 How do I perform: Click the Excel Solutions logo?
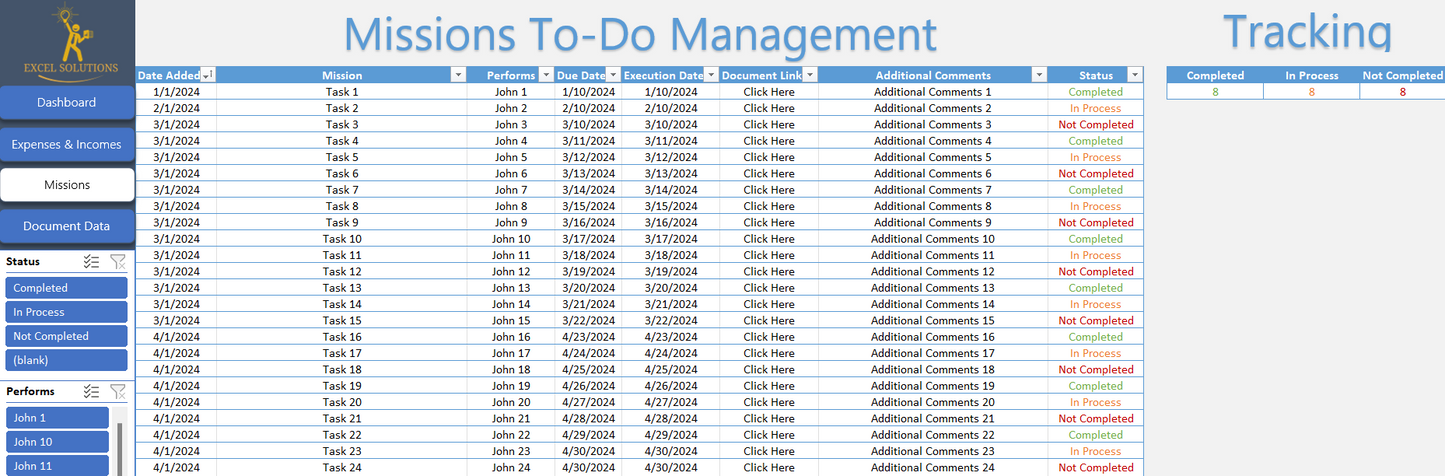click(x=70, y=40)
